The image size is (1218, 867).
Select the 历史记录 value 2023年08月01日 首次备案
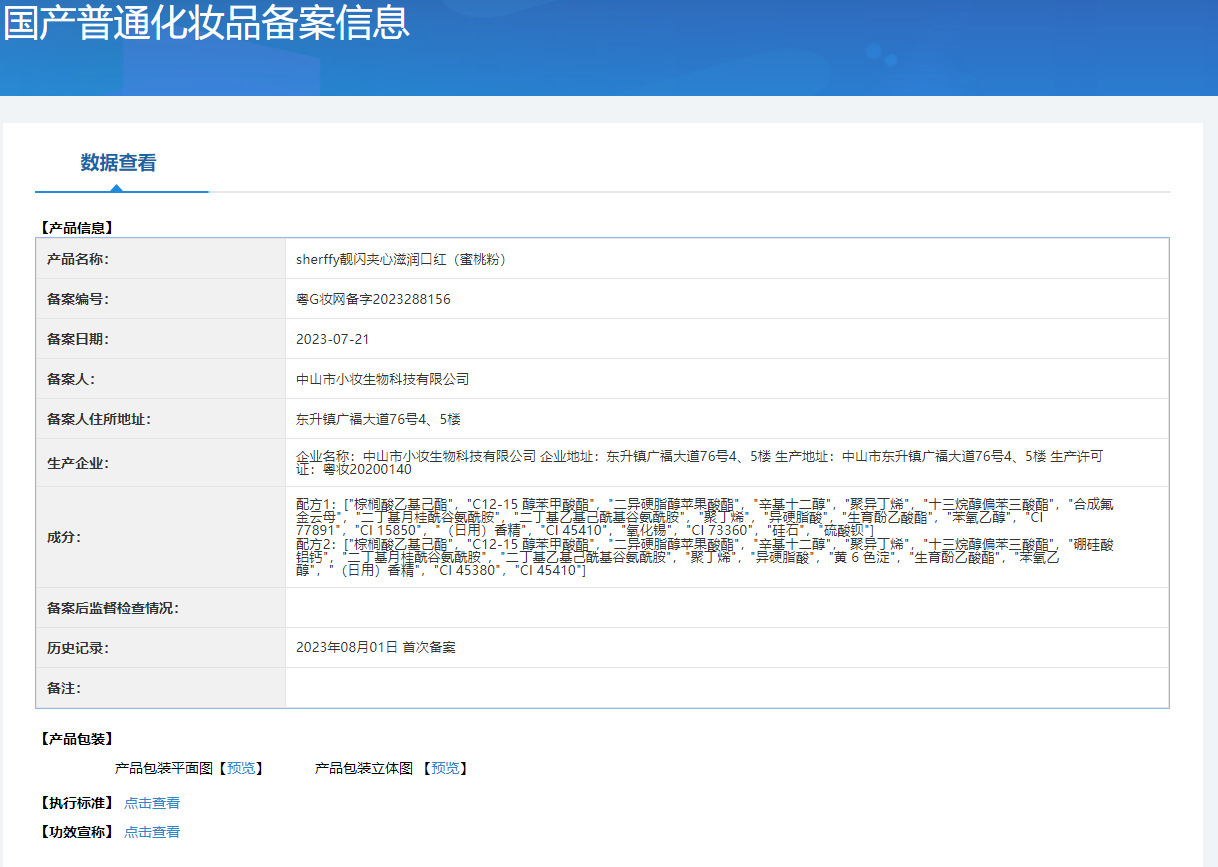tap(376, 646)
